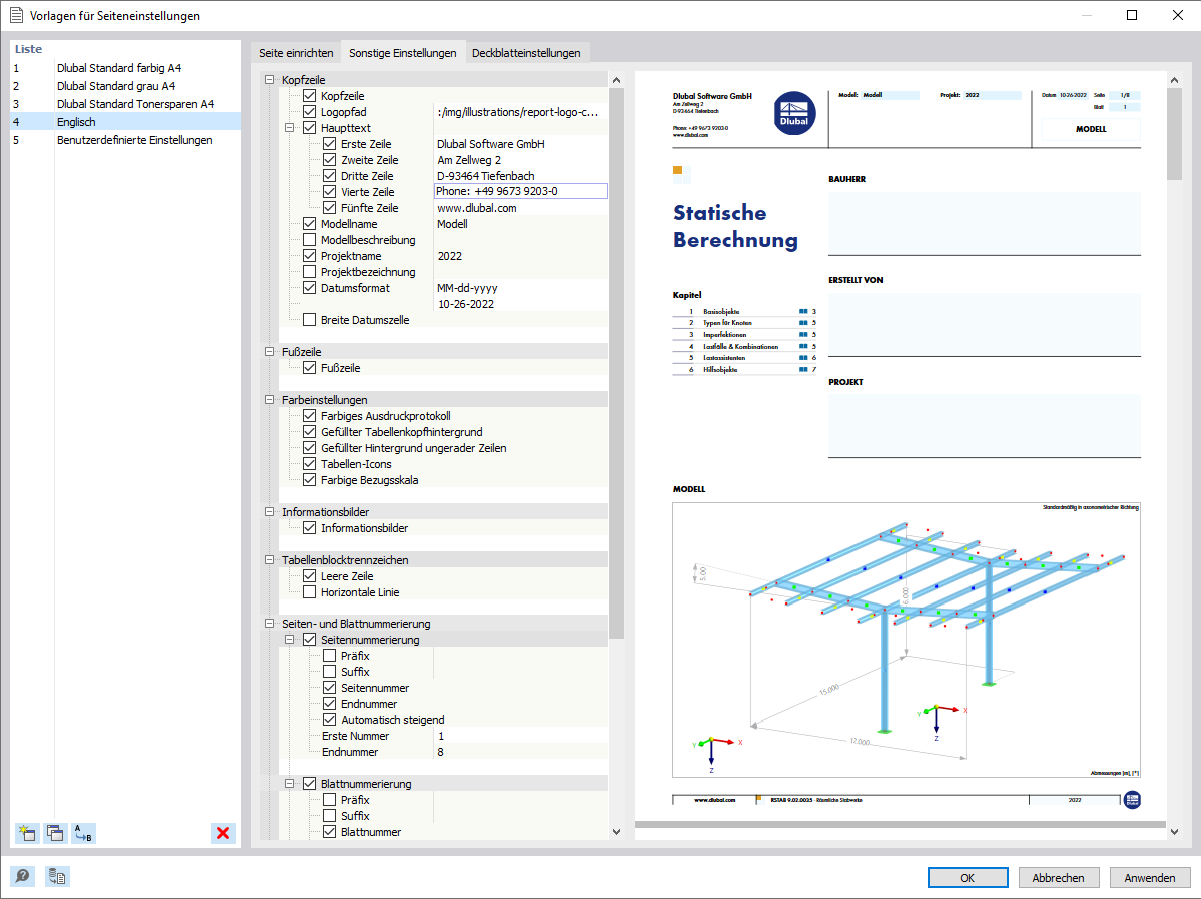This screenshot has height=899, width=1201.
Task: Uncheck the Kopfzeile checkbox
Action: (310, 96)
